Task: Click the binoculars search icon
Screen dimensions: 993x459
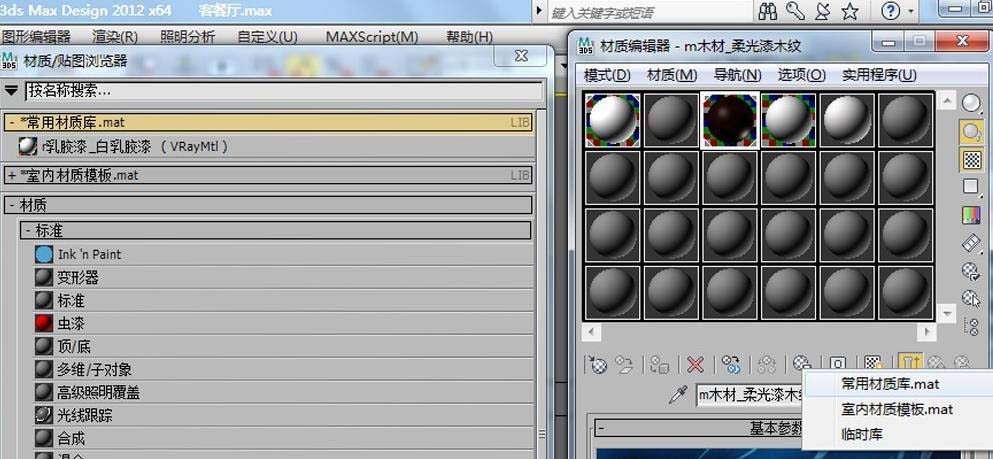Action: pos(768,11)
